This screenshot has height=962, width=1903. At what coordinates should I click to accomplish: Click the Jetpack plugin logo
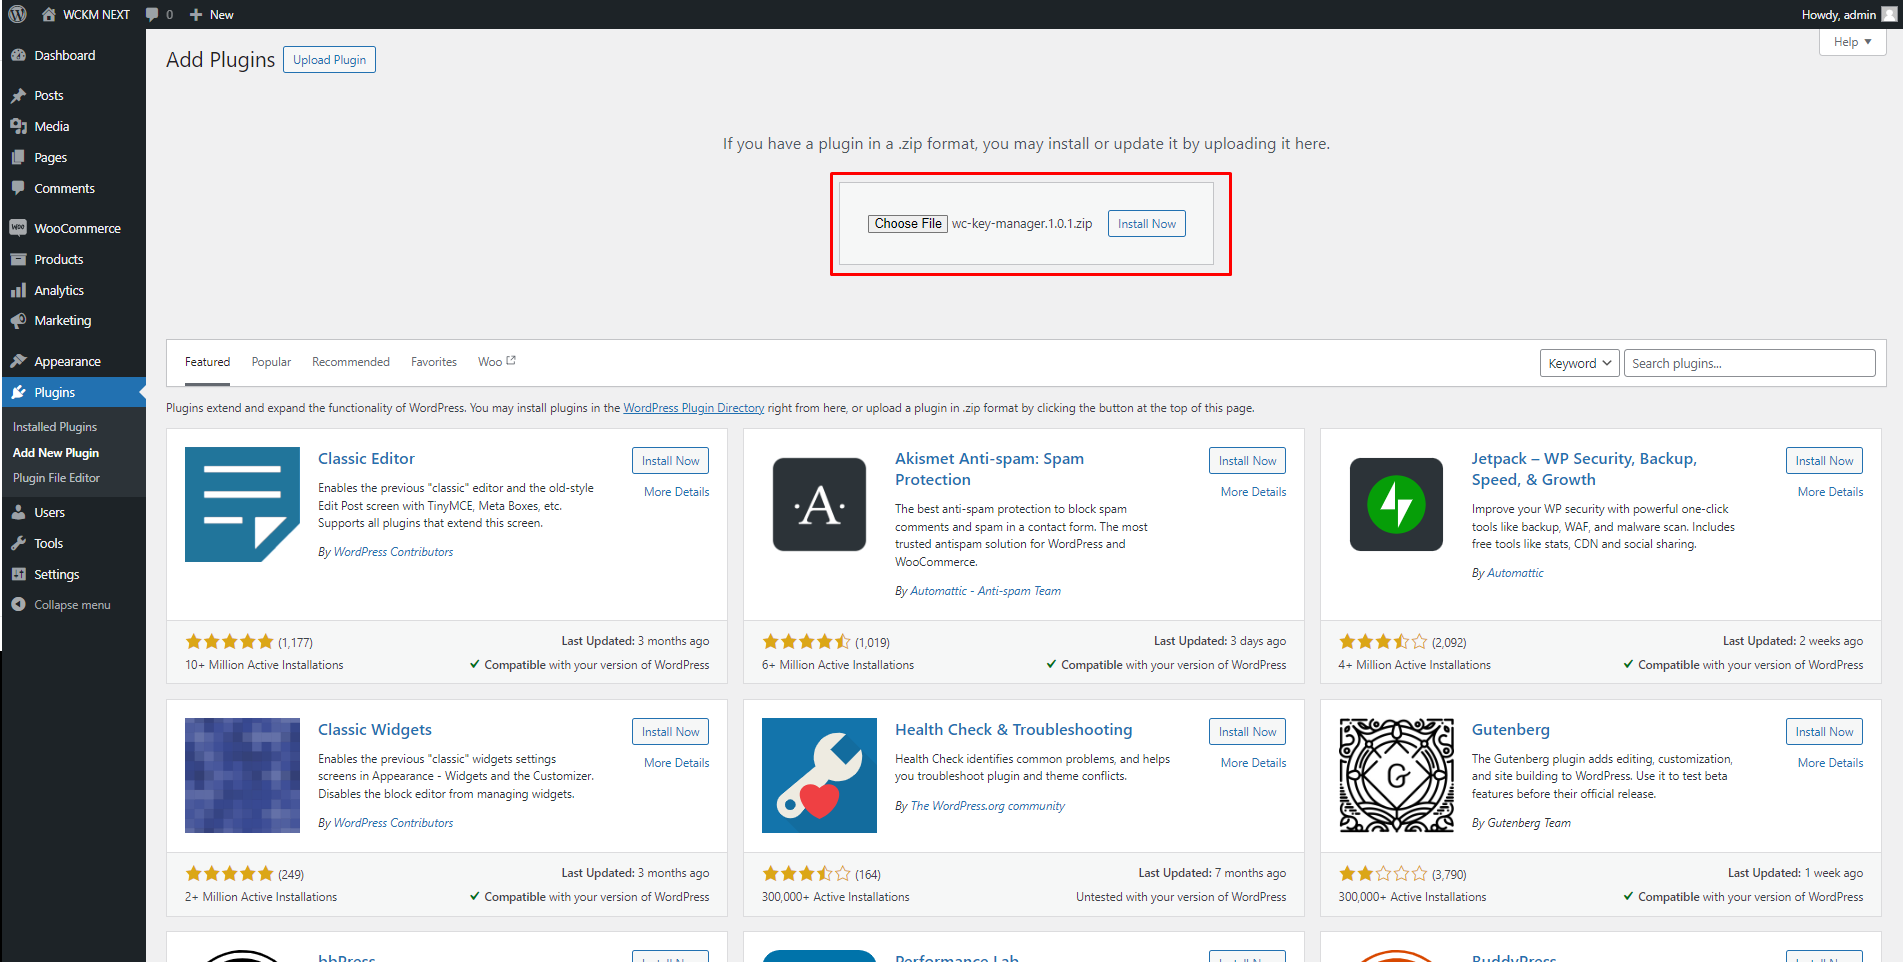pos(1396,504)
